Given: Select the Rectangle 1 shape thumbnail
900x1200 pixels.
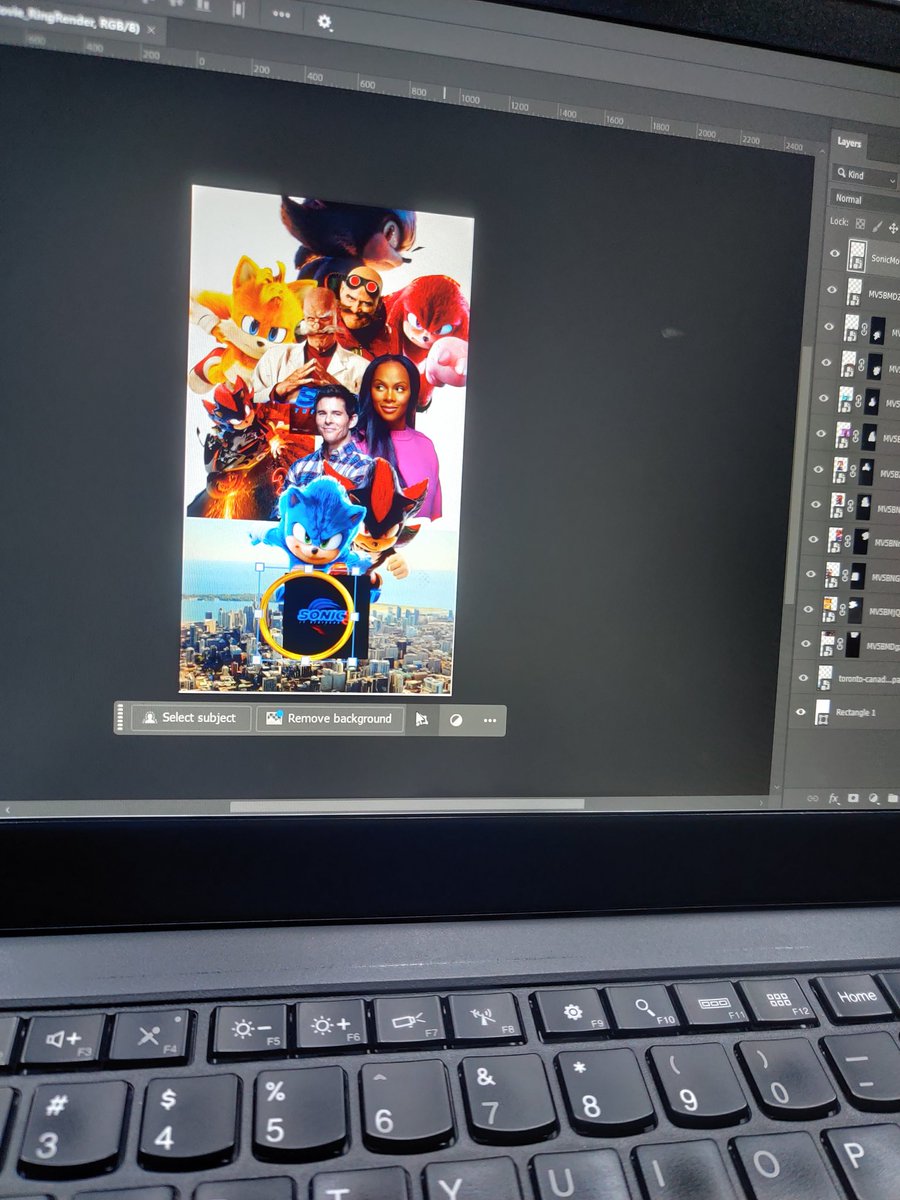Looking at the screenshot, I should (822, 712).
